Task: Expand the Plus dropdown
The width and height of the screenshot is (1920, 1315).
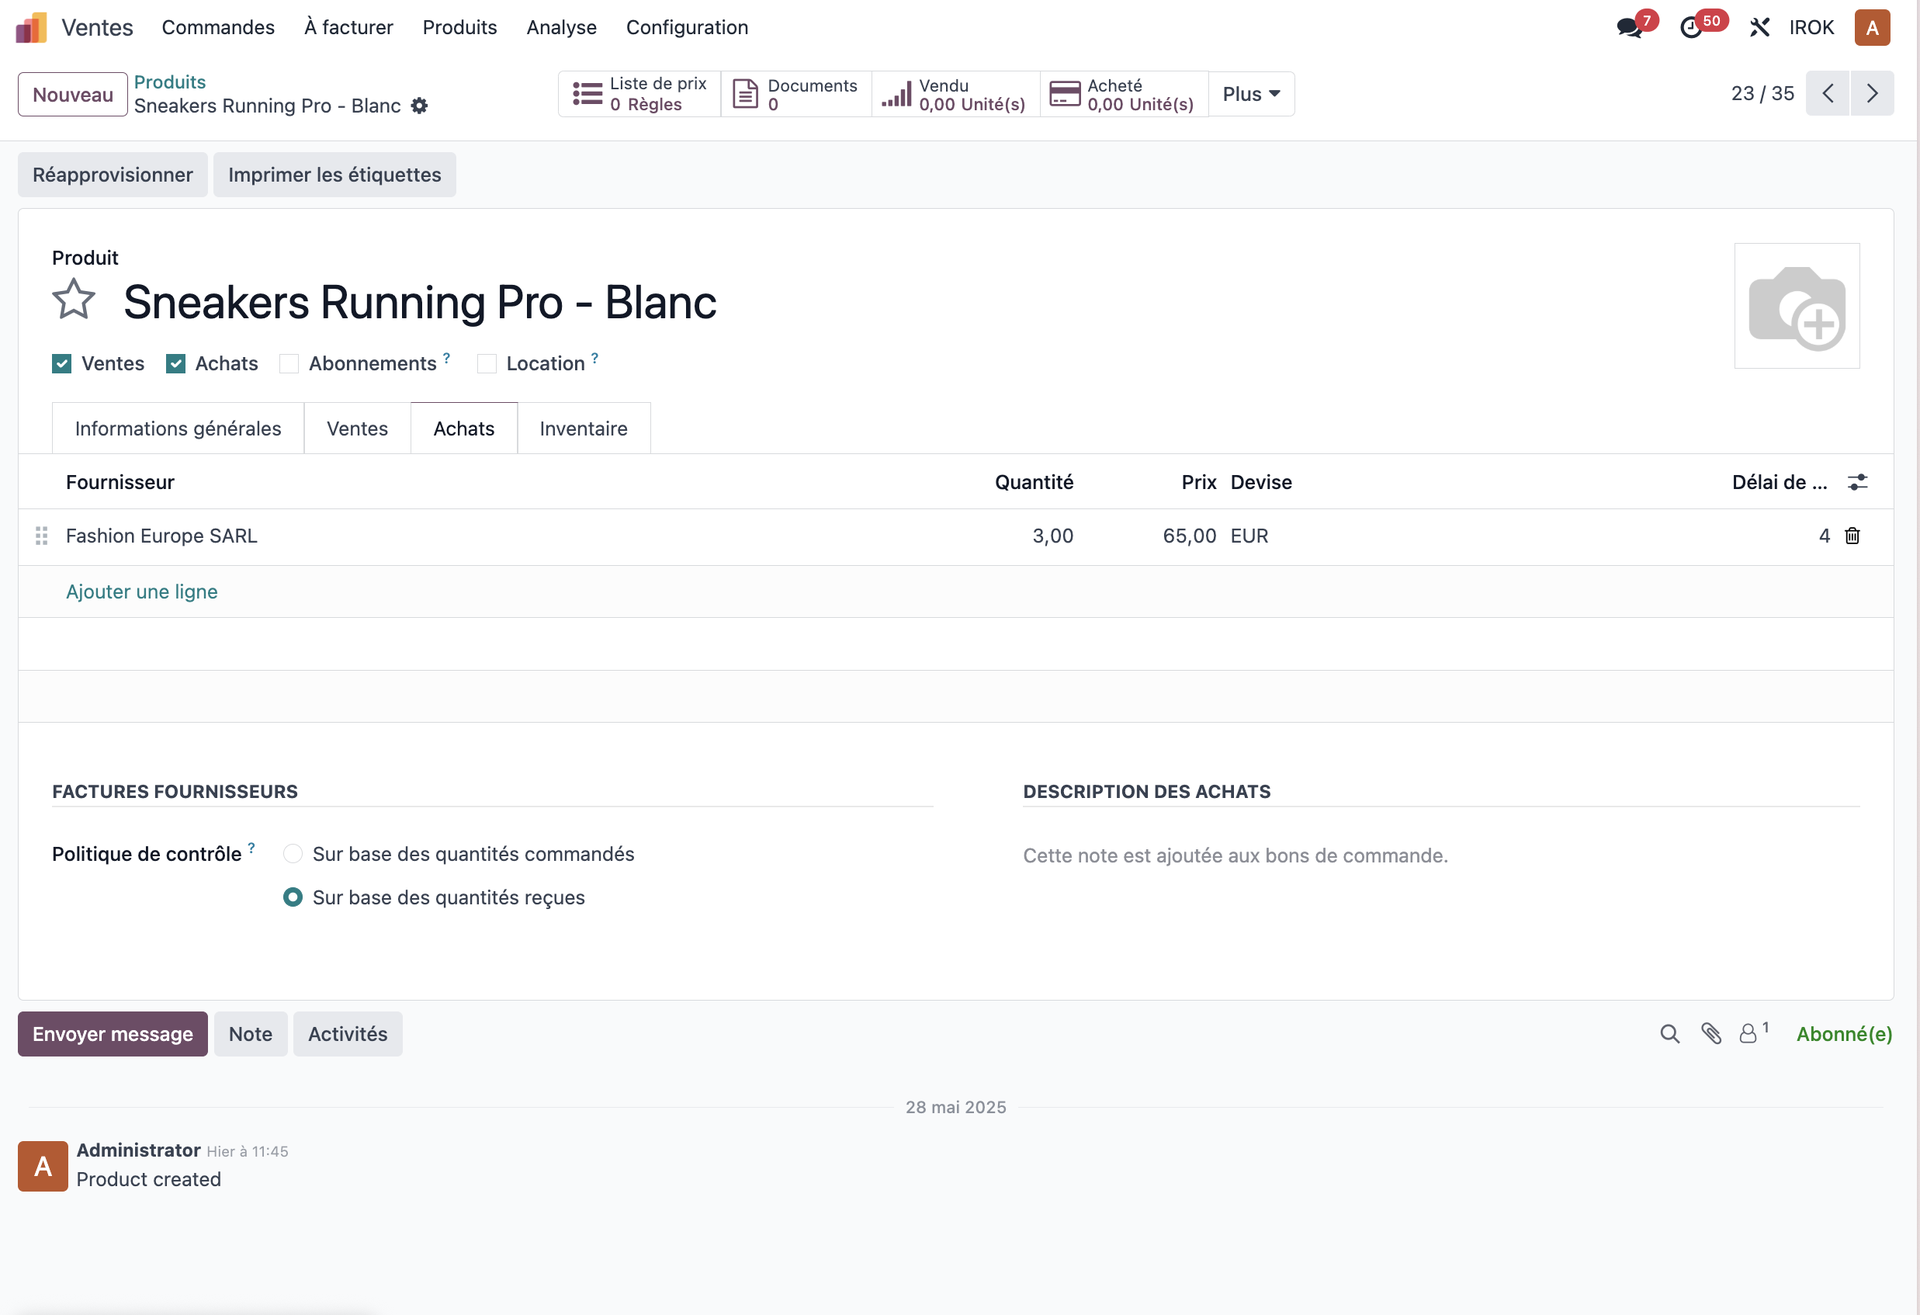Action: click(x=1251, y=94)
